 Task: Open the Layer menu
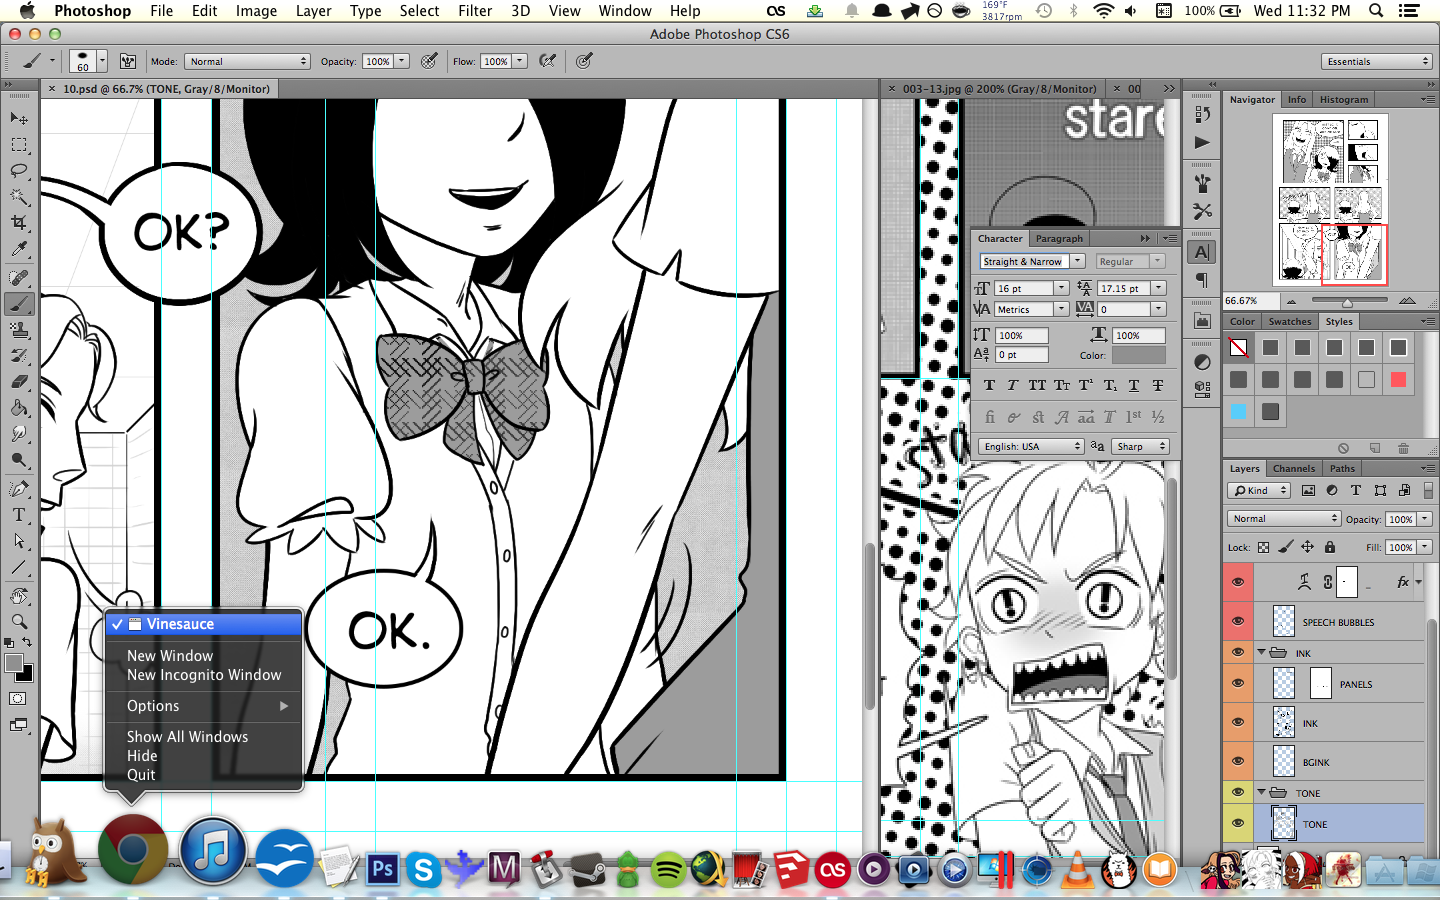pos(313,11)
